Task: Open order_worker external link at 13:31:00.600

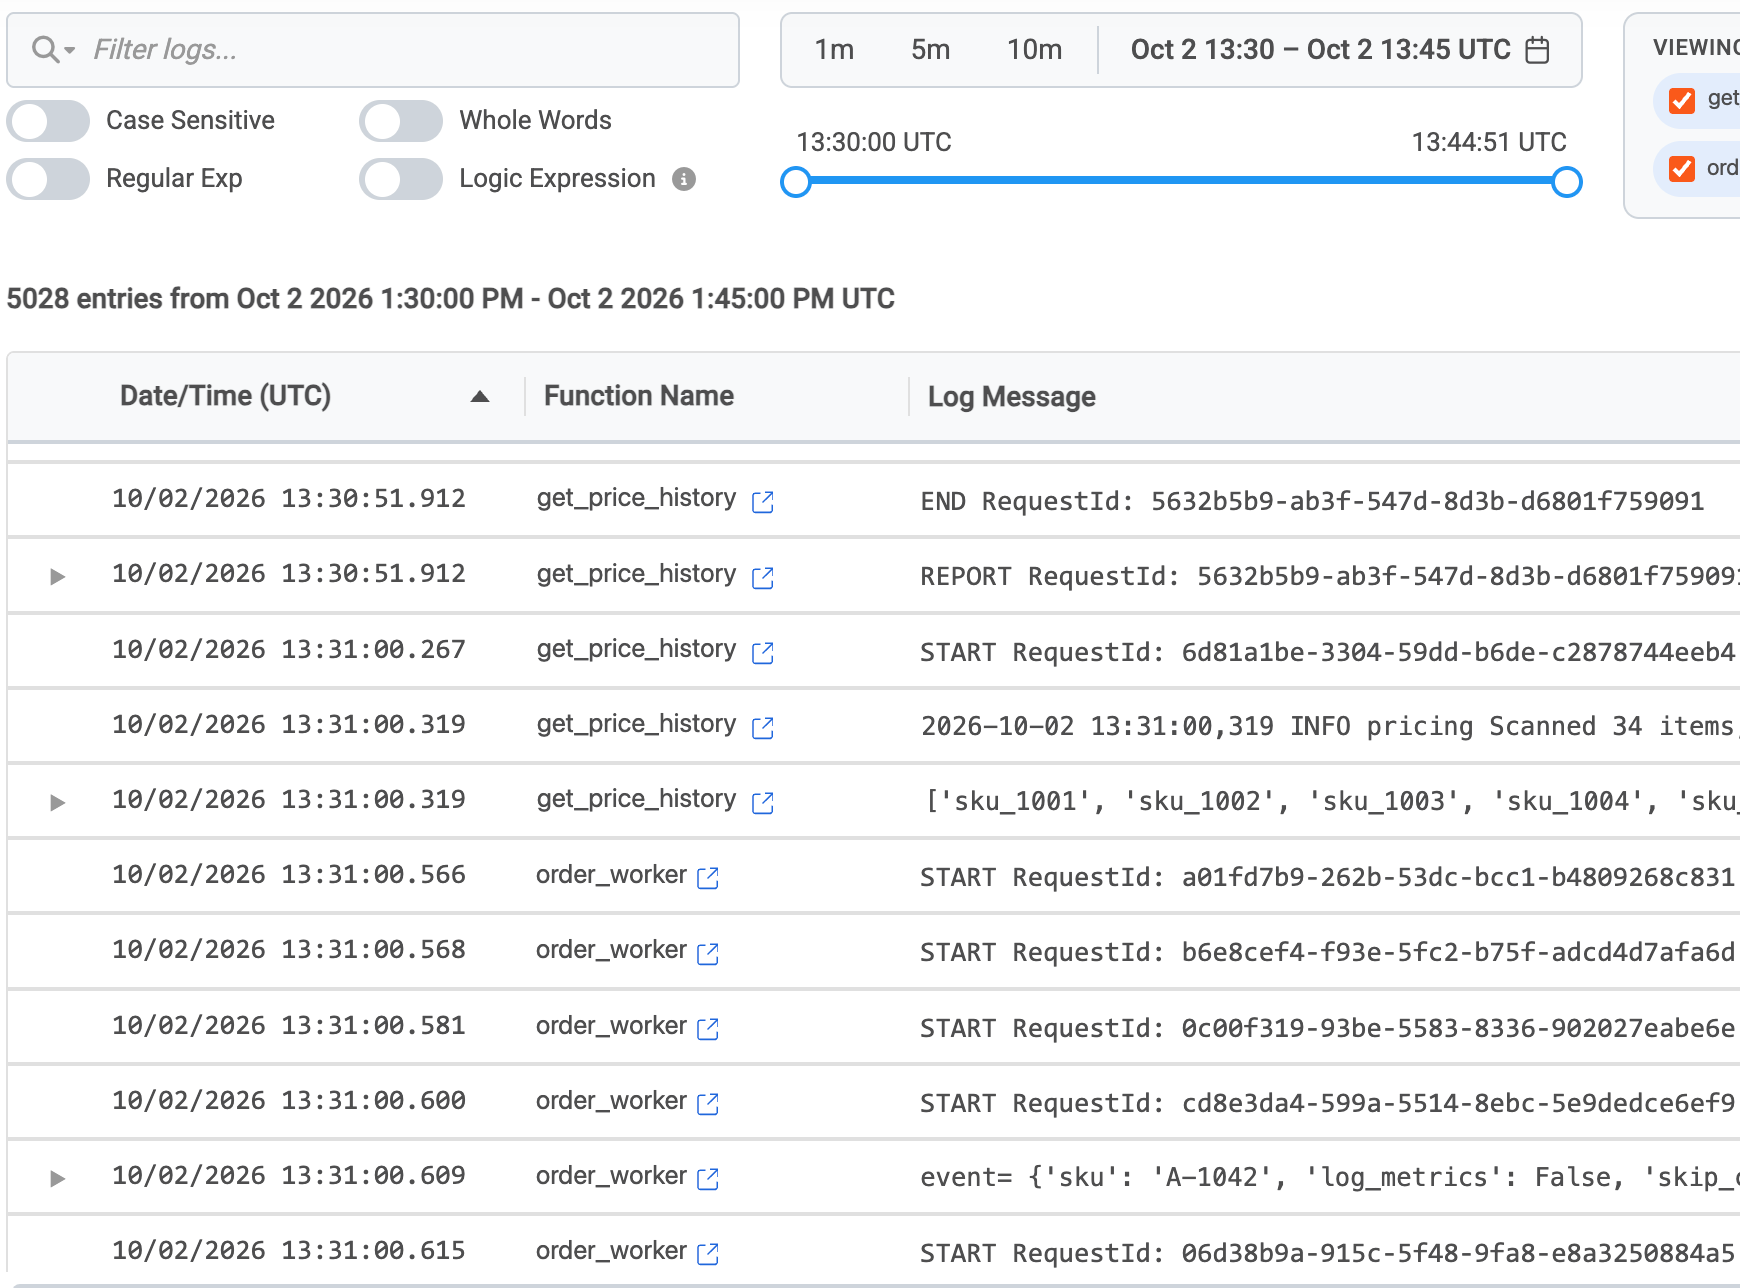Action: [707, 1103]
